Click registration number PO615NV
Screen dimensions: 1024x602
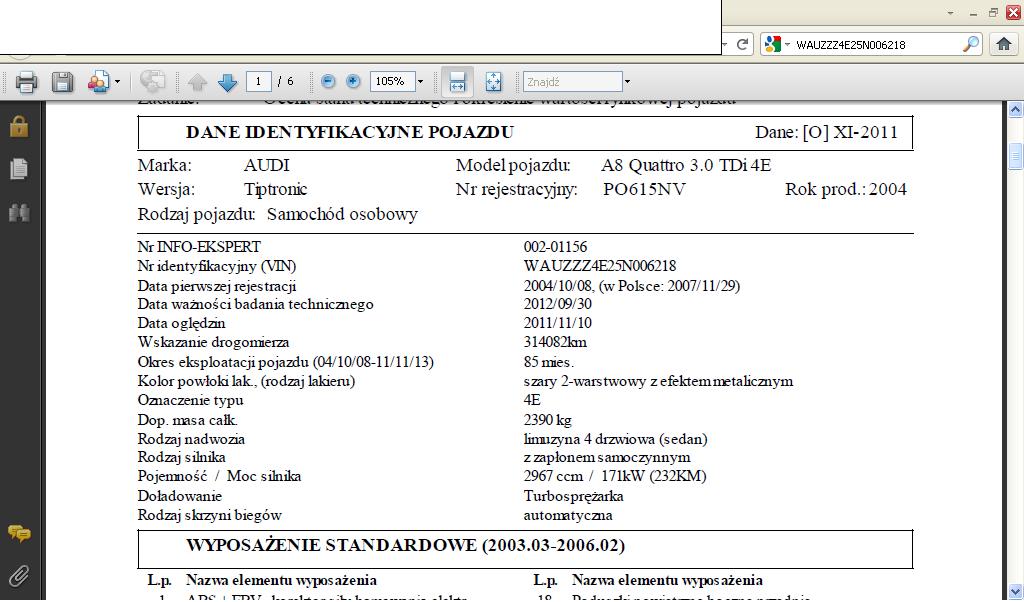click(644, 189)
